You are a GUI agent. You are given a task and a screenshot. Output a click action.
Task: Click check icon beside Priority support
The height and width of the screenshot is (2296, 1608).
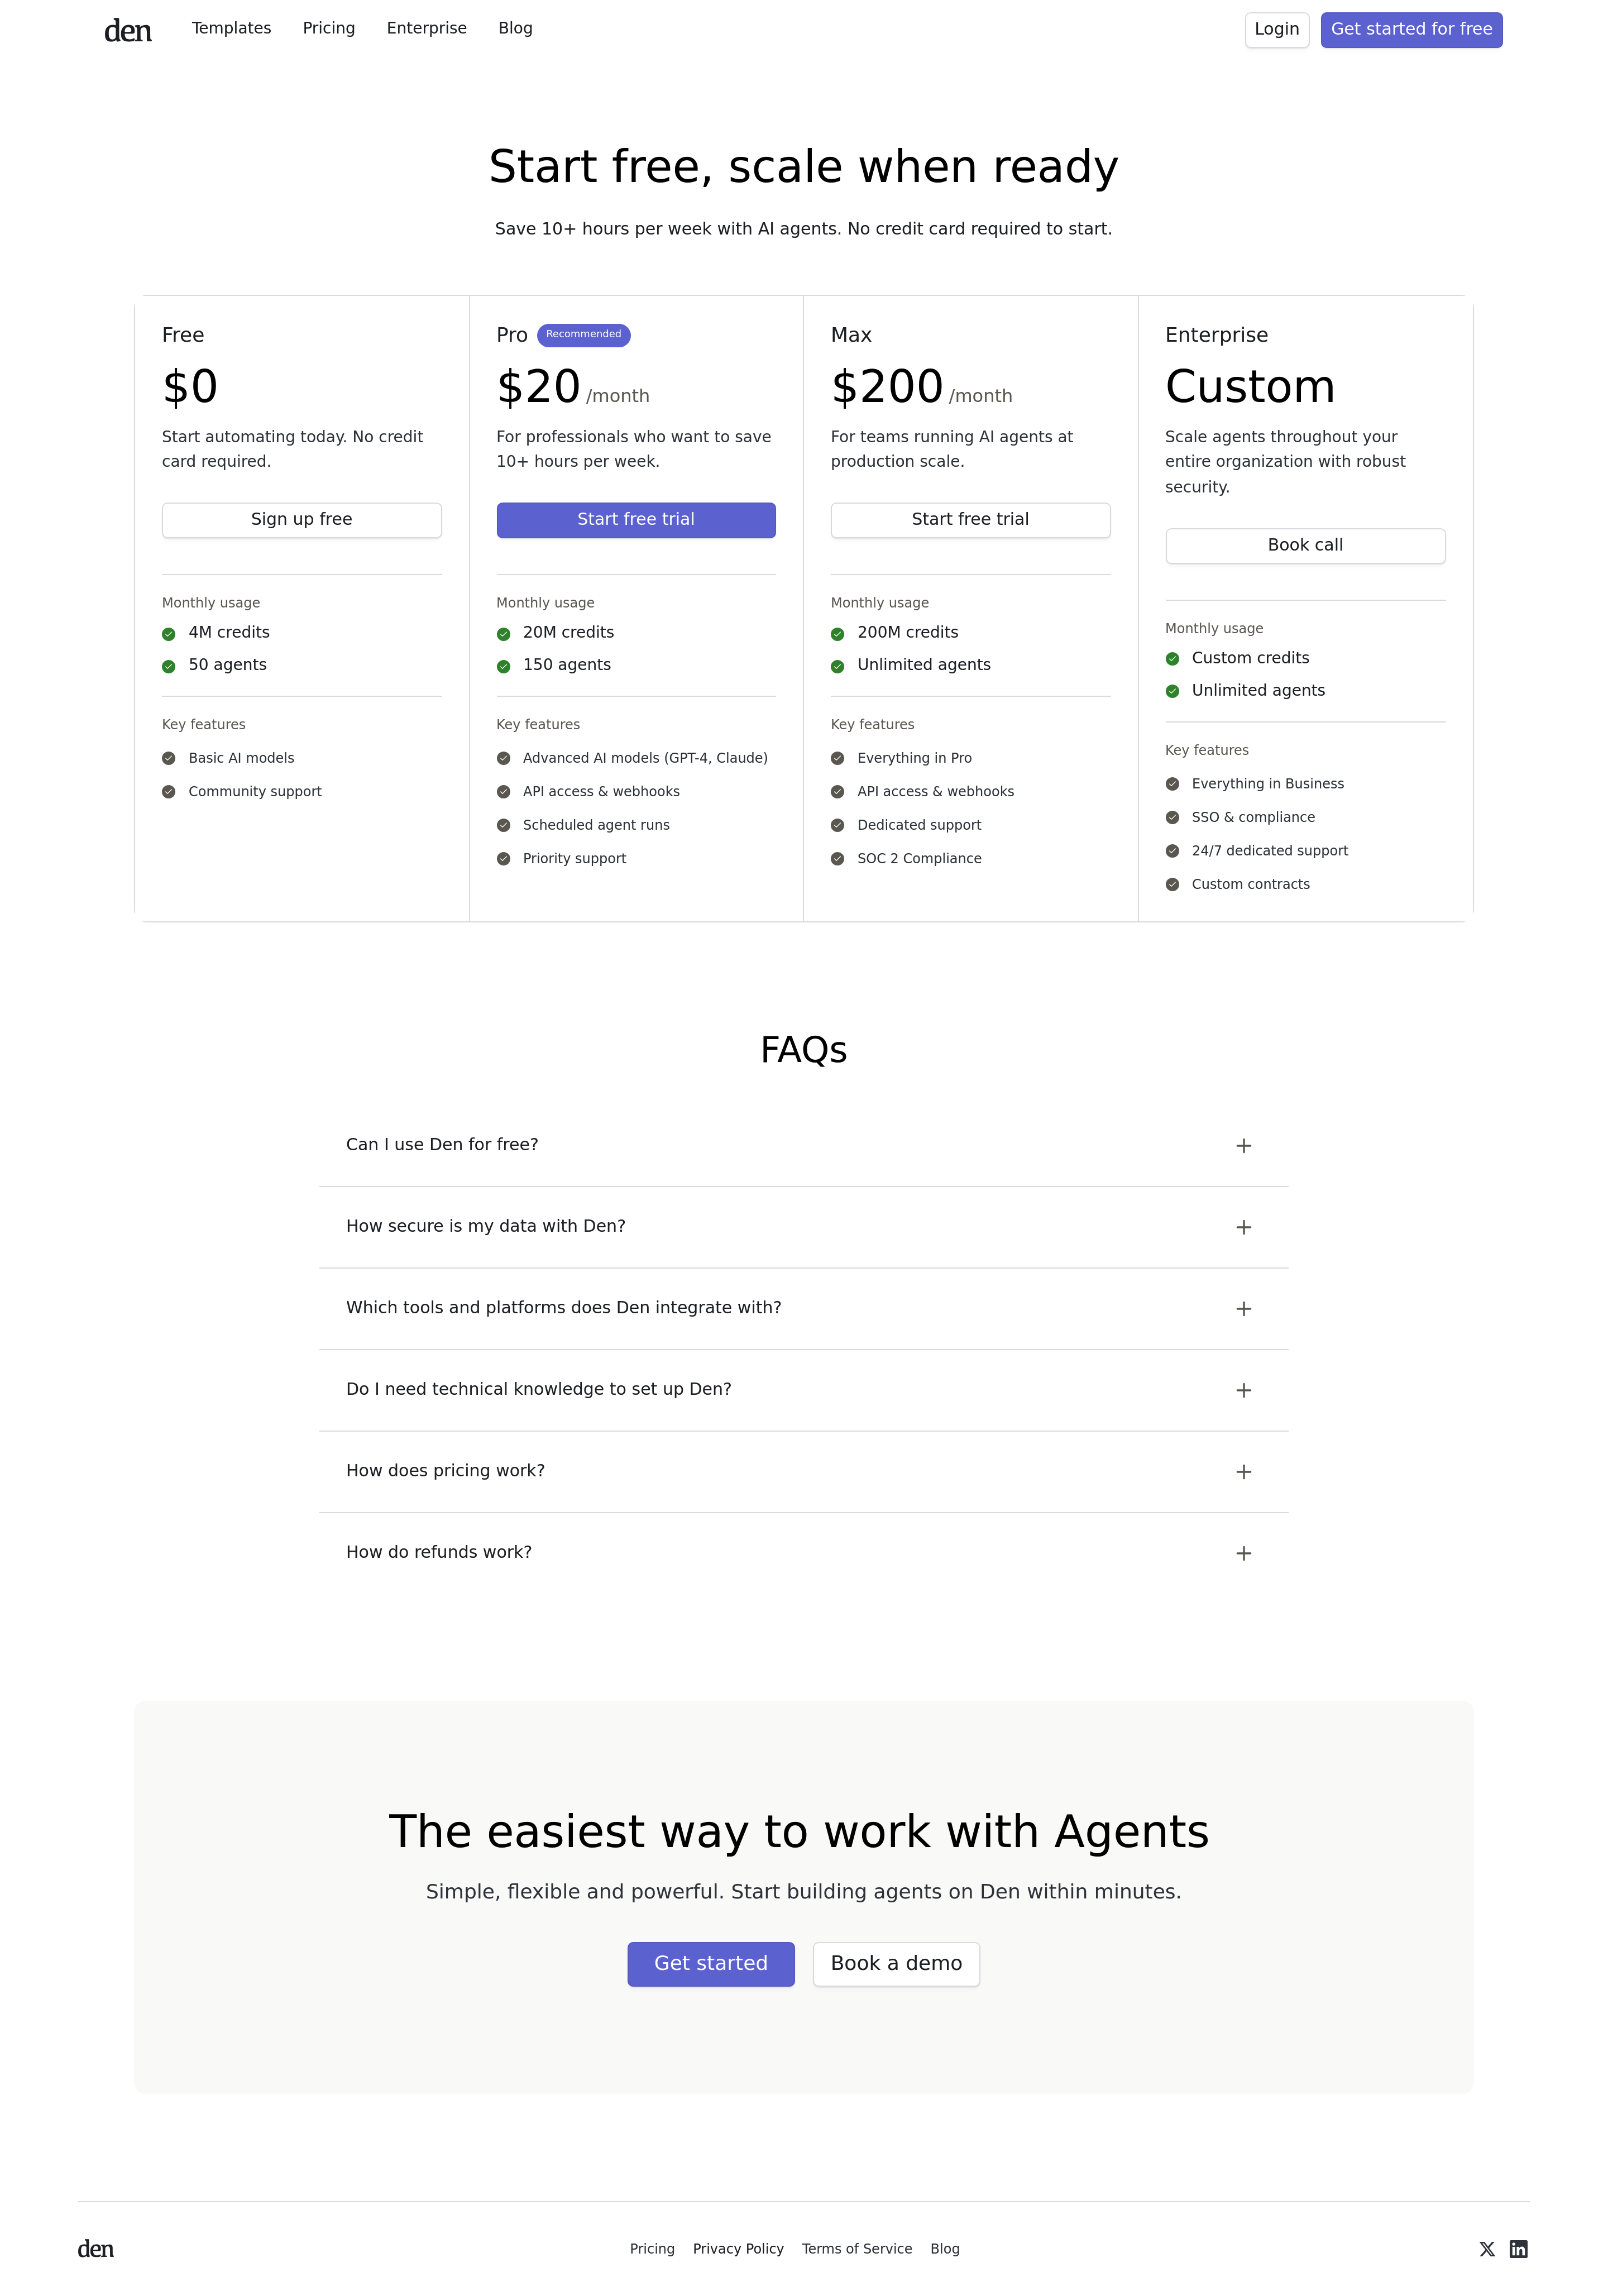(504, 859)
